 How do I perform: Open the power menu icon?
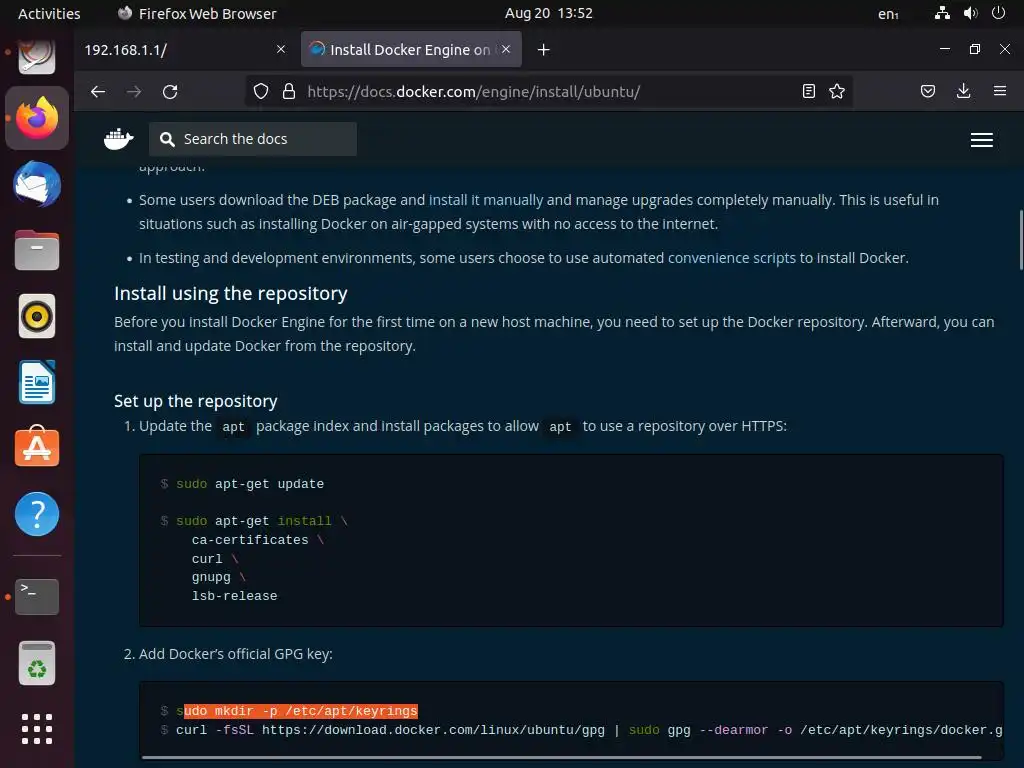[999, 13]
